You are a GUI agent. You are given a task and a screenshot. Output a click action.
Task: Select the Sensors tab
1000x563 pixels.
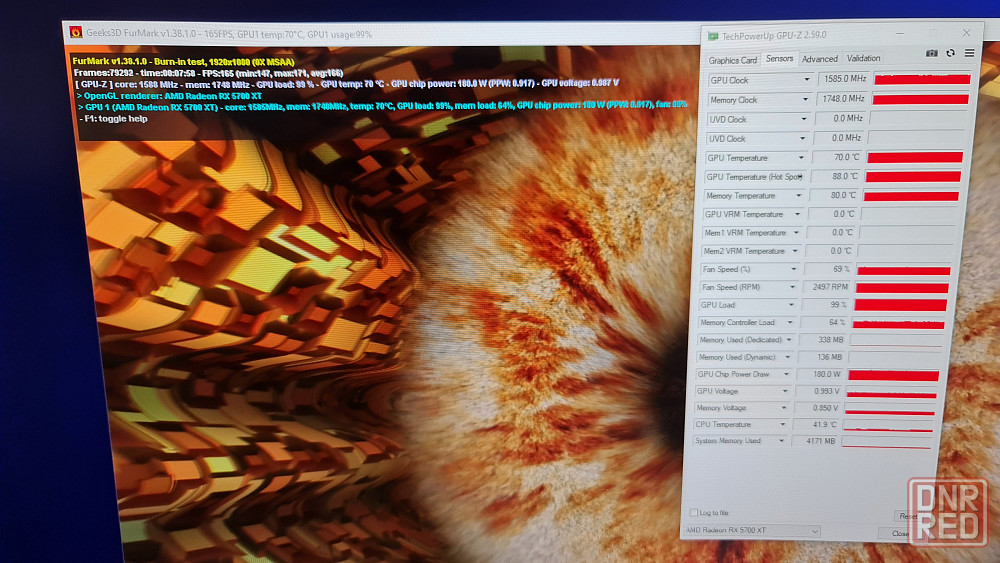[x=779, y=59]
